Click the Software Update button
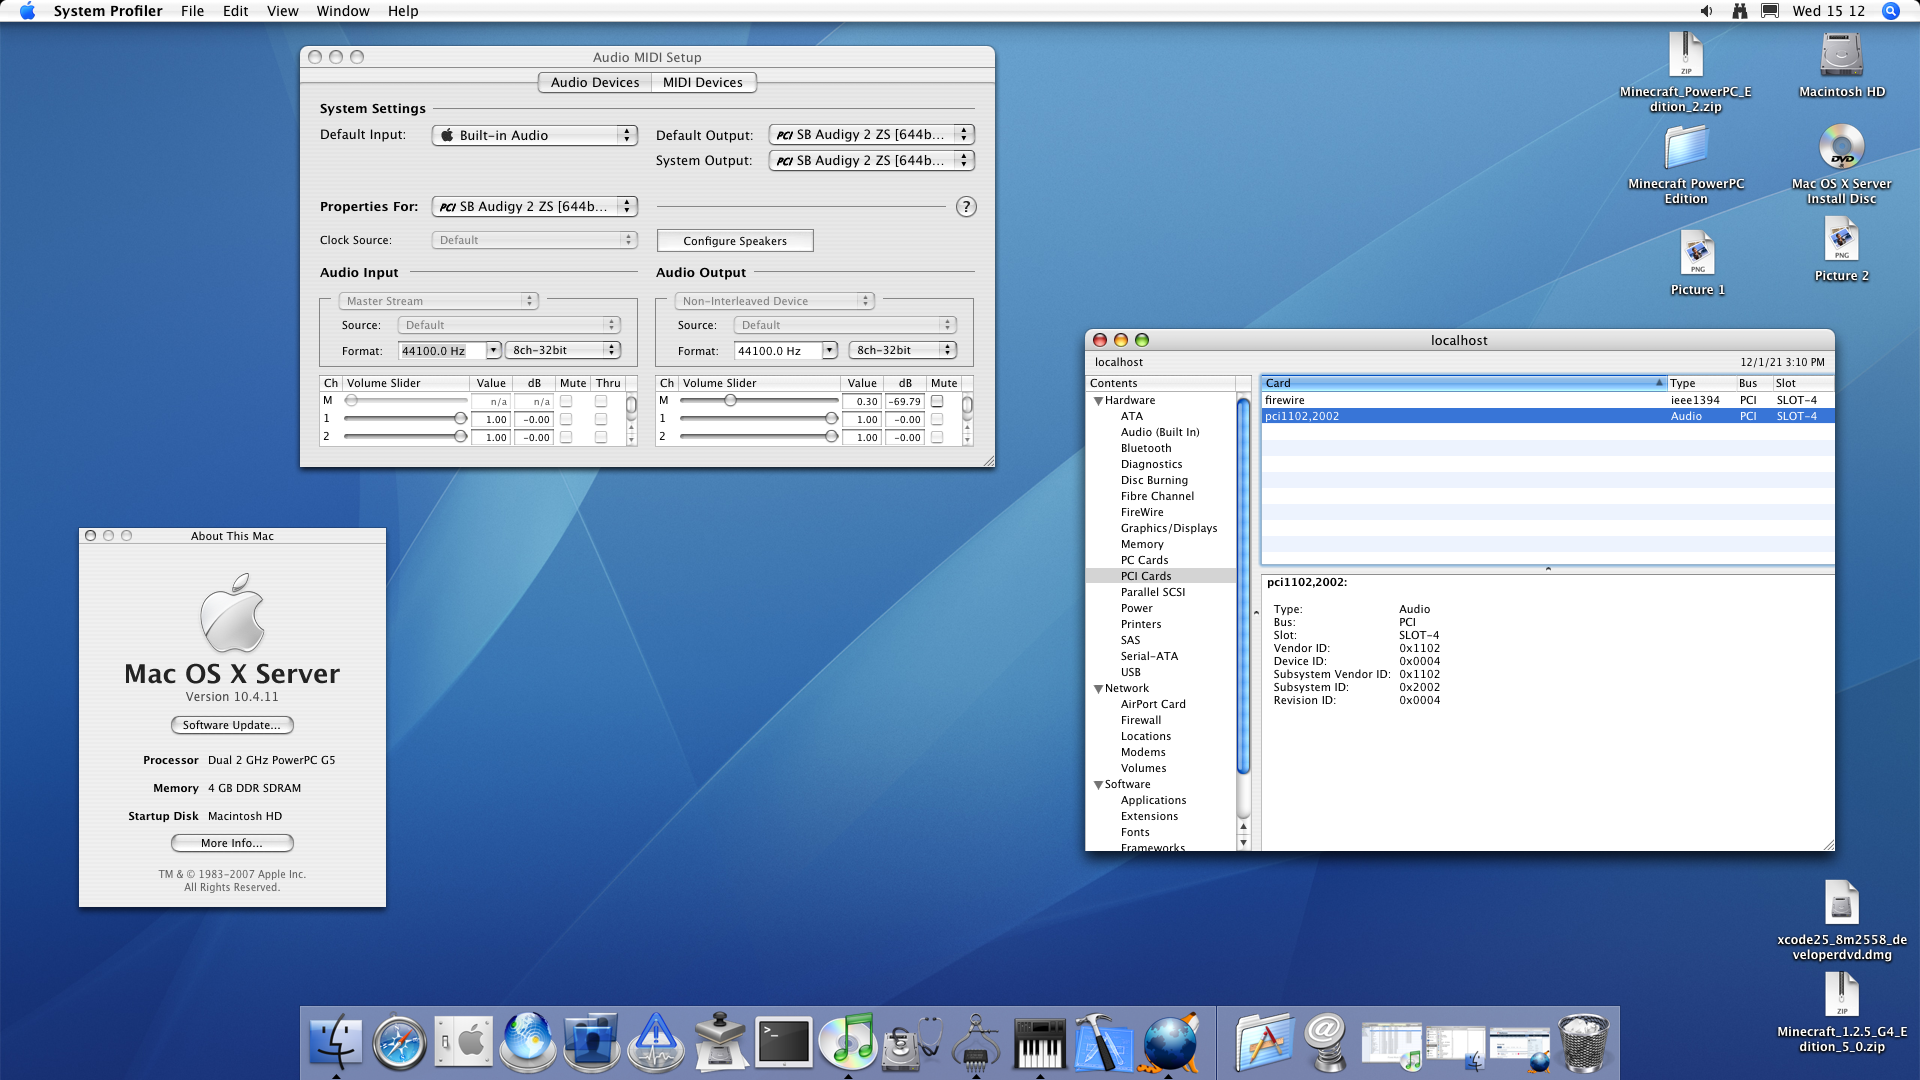The image size is (1920, 1080). coord(232,725)
